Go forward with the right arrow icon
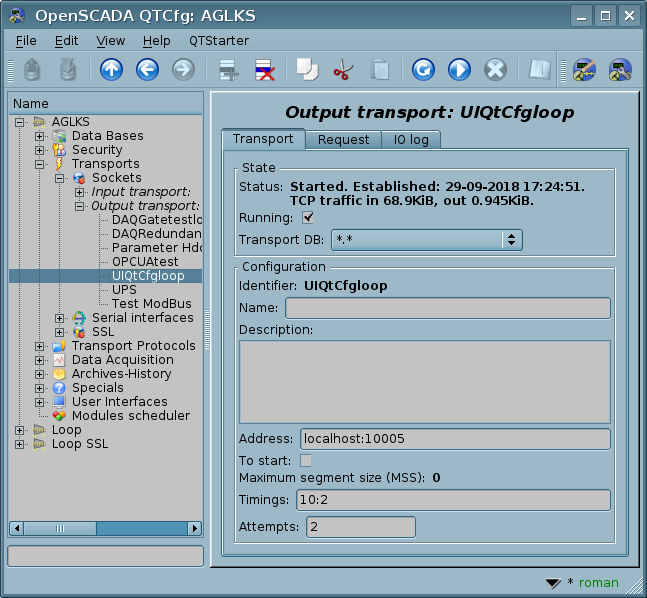The image size is (647, 598). [183, 69]
